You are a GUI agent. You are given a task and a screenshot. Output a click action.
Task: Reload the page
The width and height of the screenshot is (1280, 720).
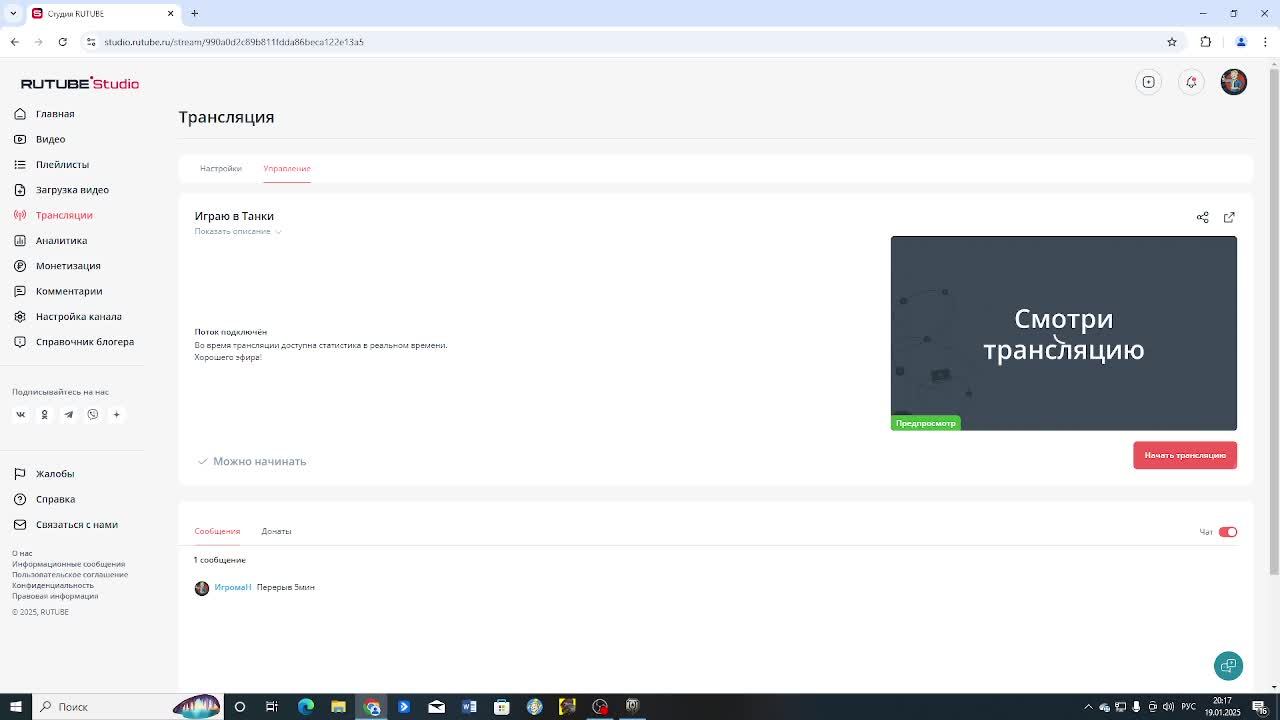(62, 42)
